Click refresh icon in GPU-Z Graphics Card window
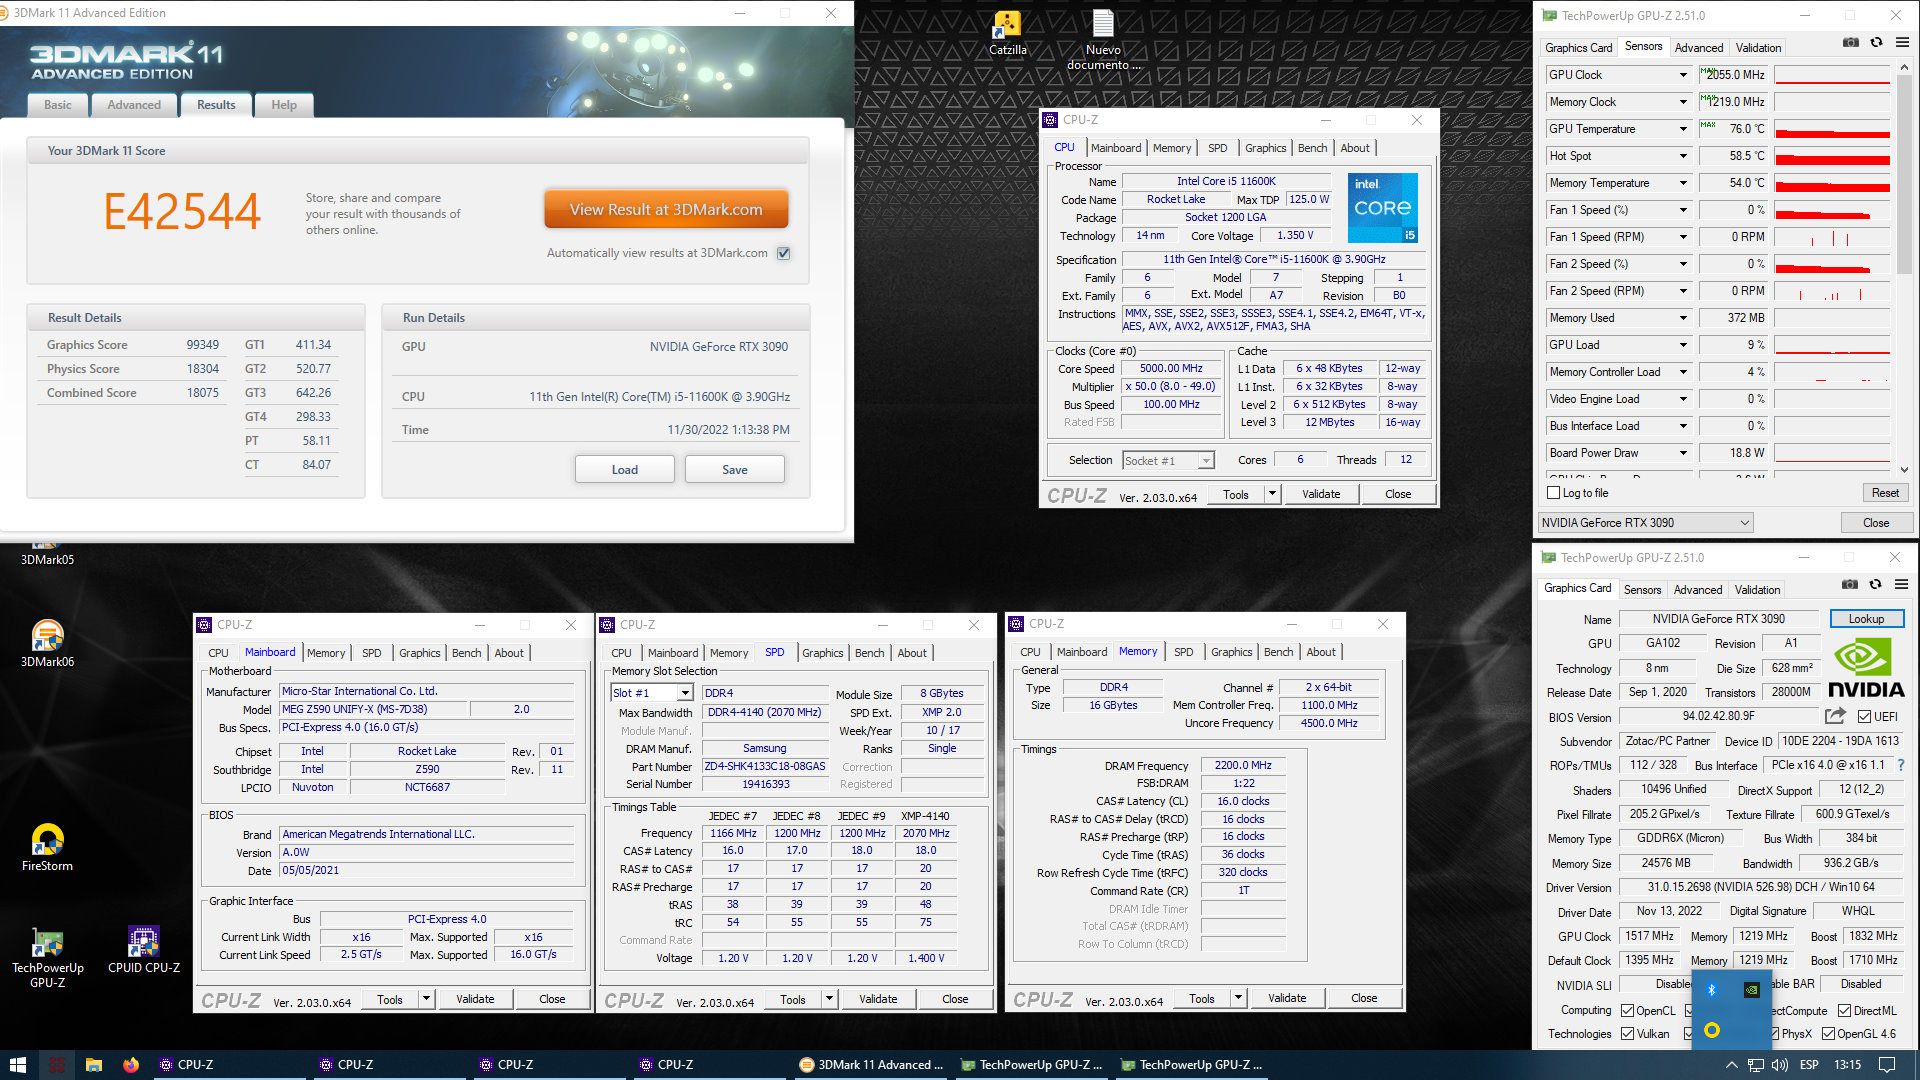The height and width of the screenshot is (1080, 1920). (x=1875, y=584)
